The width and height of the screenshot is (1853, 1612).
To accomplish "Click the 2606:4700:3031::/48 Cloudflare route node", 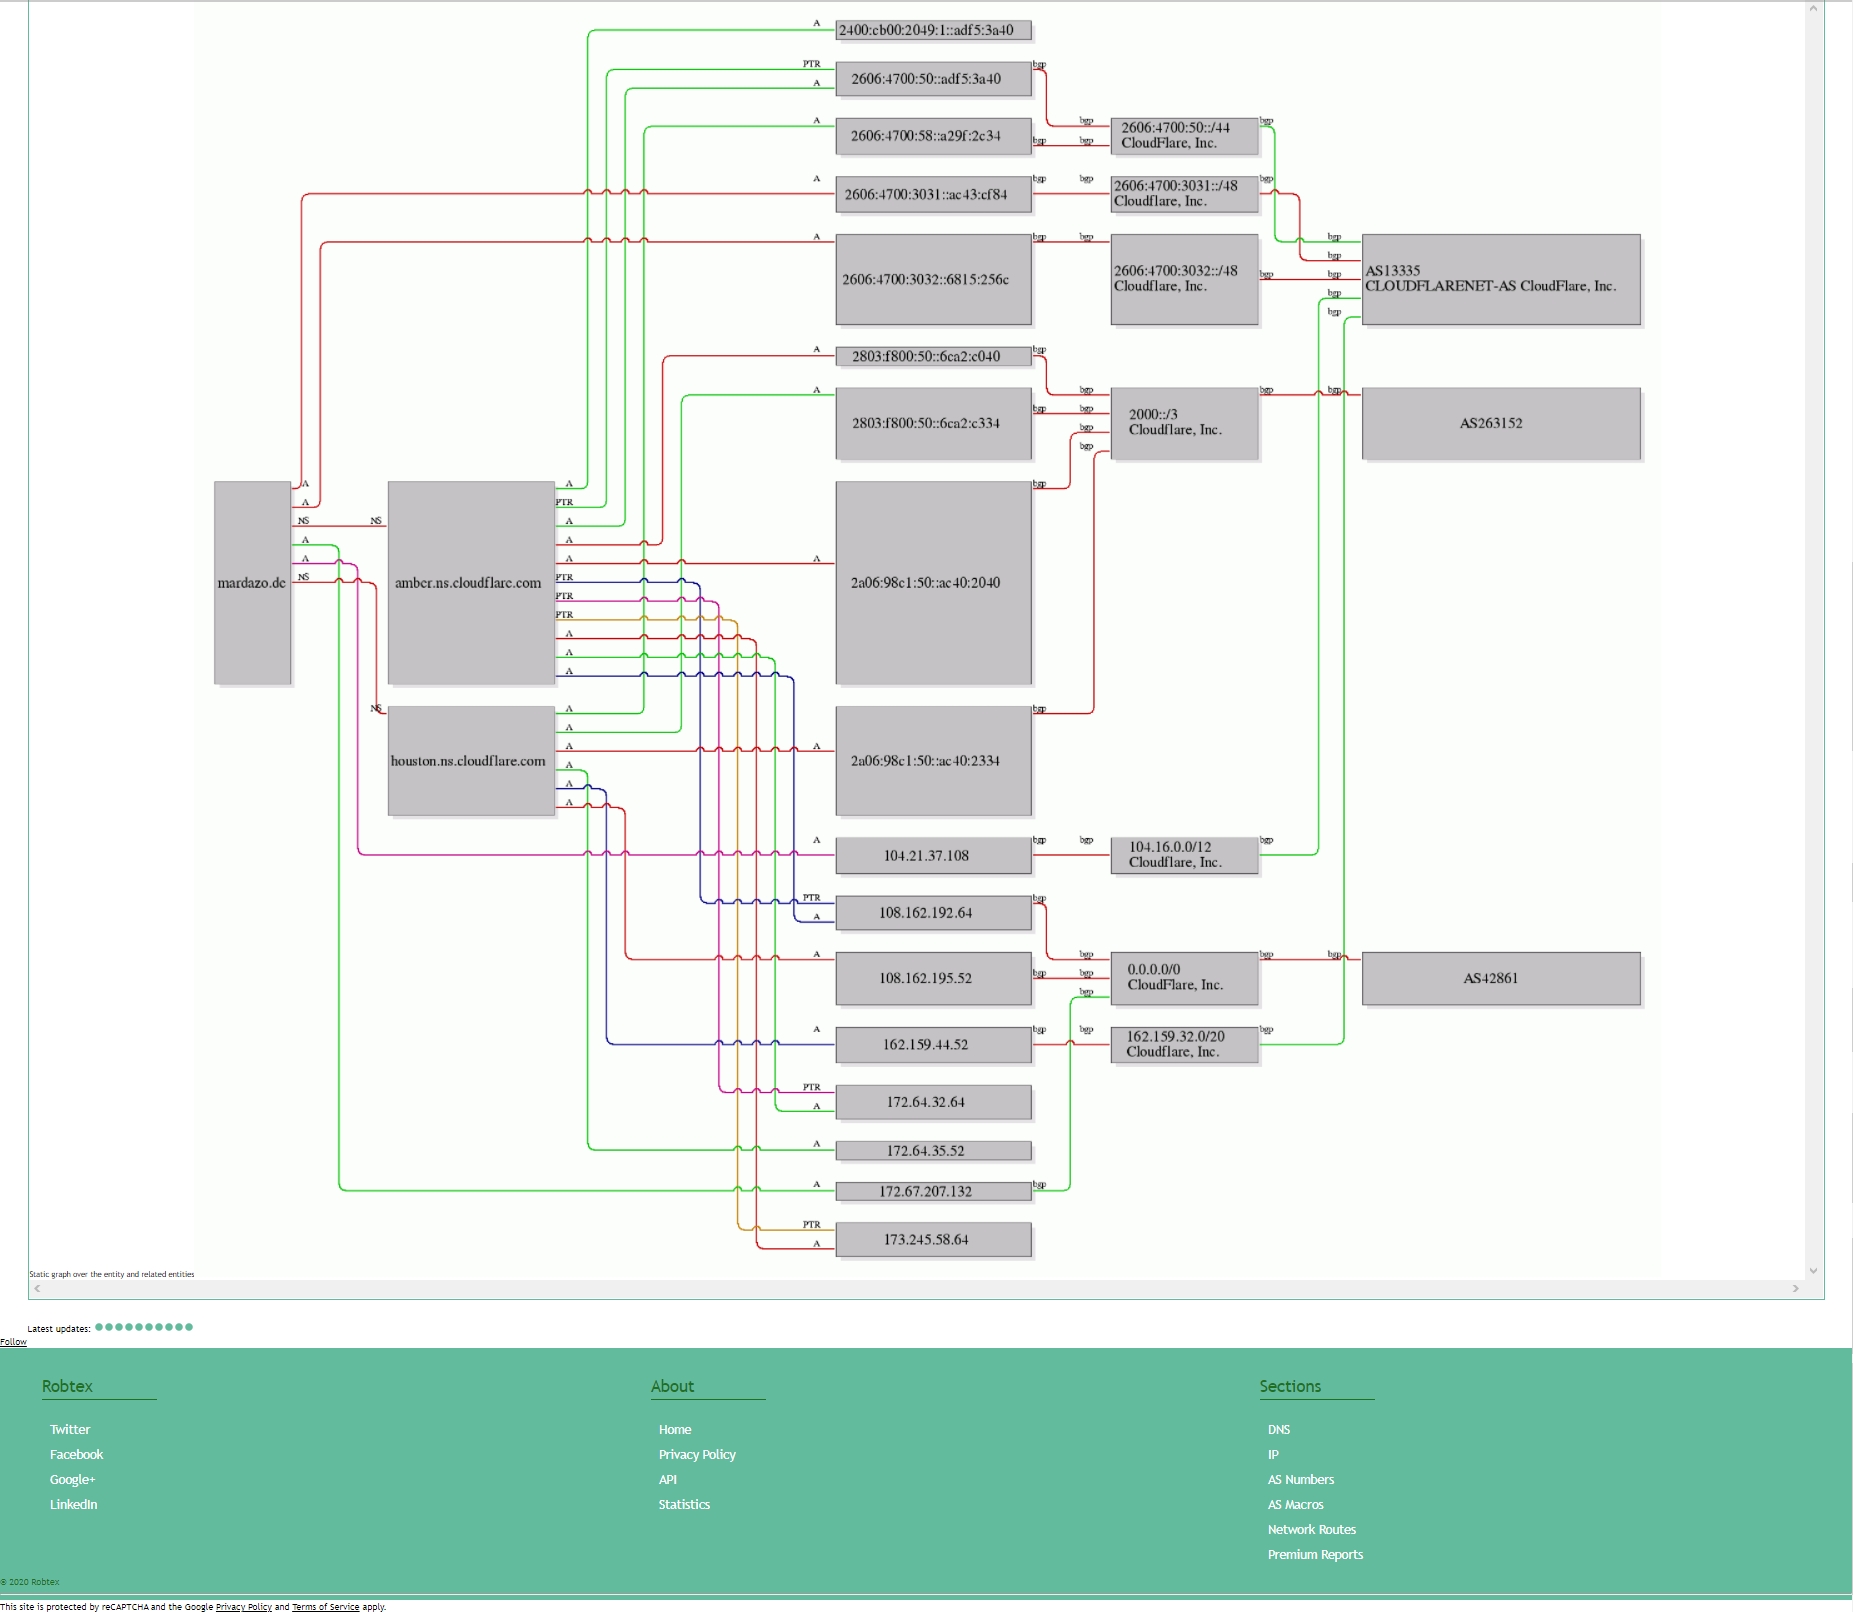I will 1184,194.
